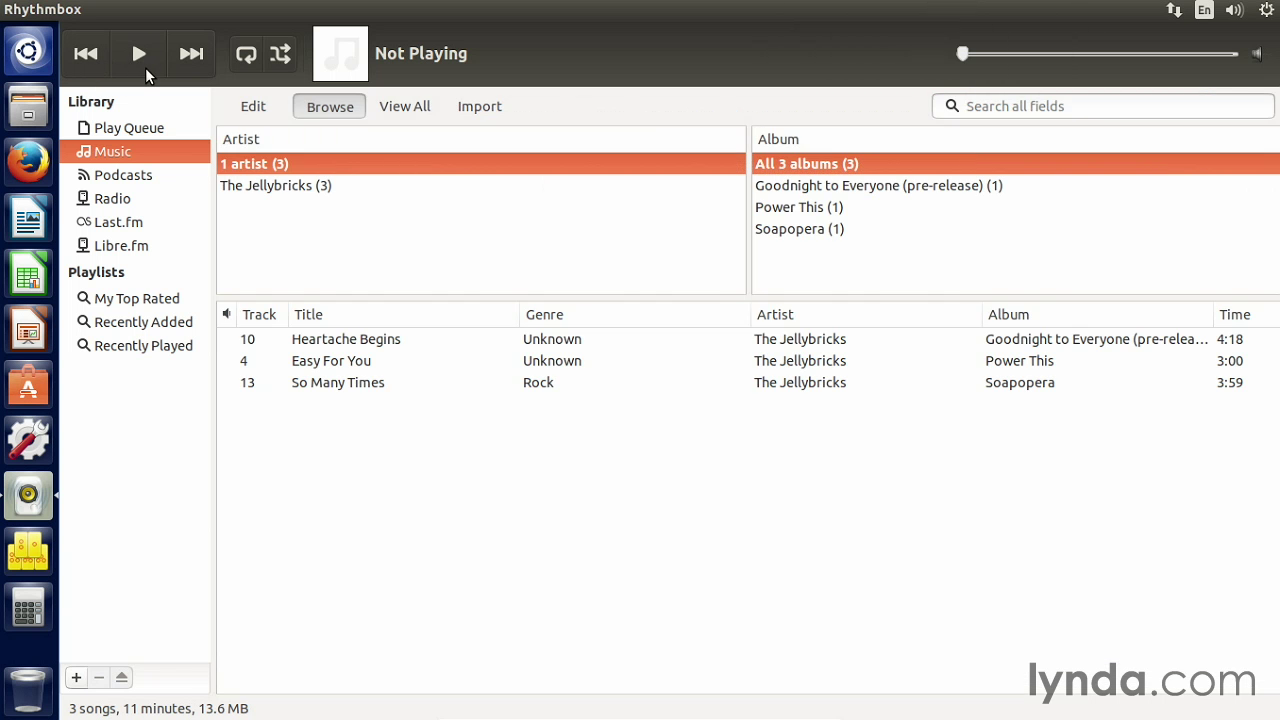The height and width of the screenshot is (720, 1280).
Task: Click the Artist browser column header
Action: (x=481, y=139)
